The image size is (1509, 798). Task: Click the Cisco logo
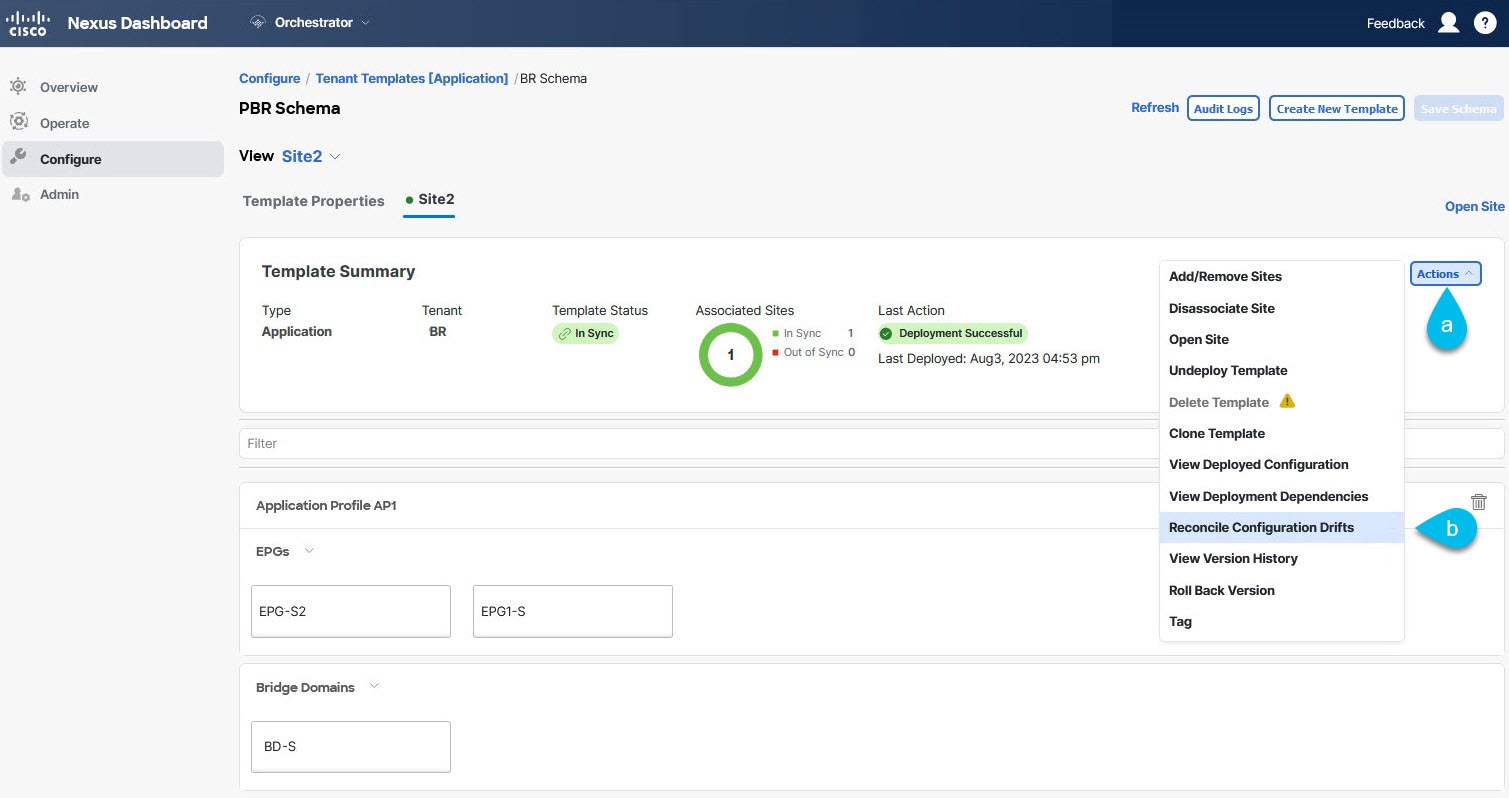click(x=28, y=23)
